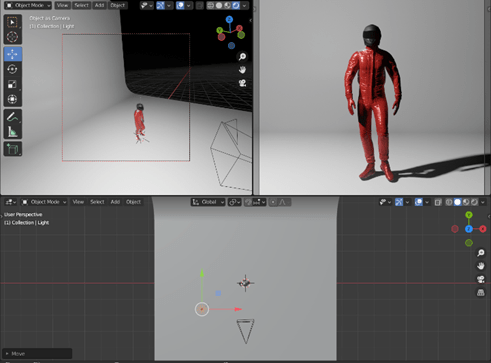Click negative Y green circle in bottom gizmo

(x=469, y=243)
